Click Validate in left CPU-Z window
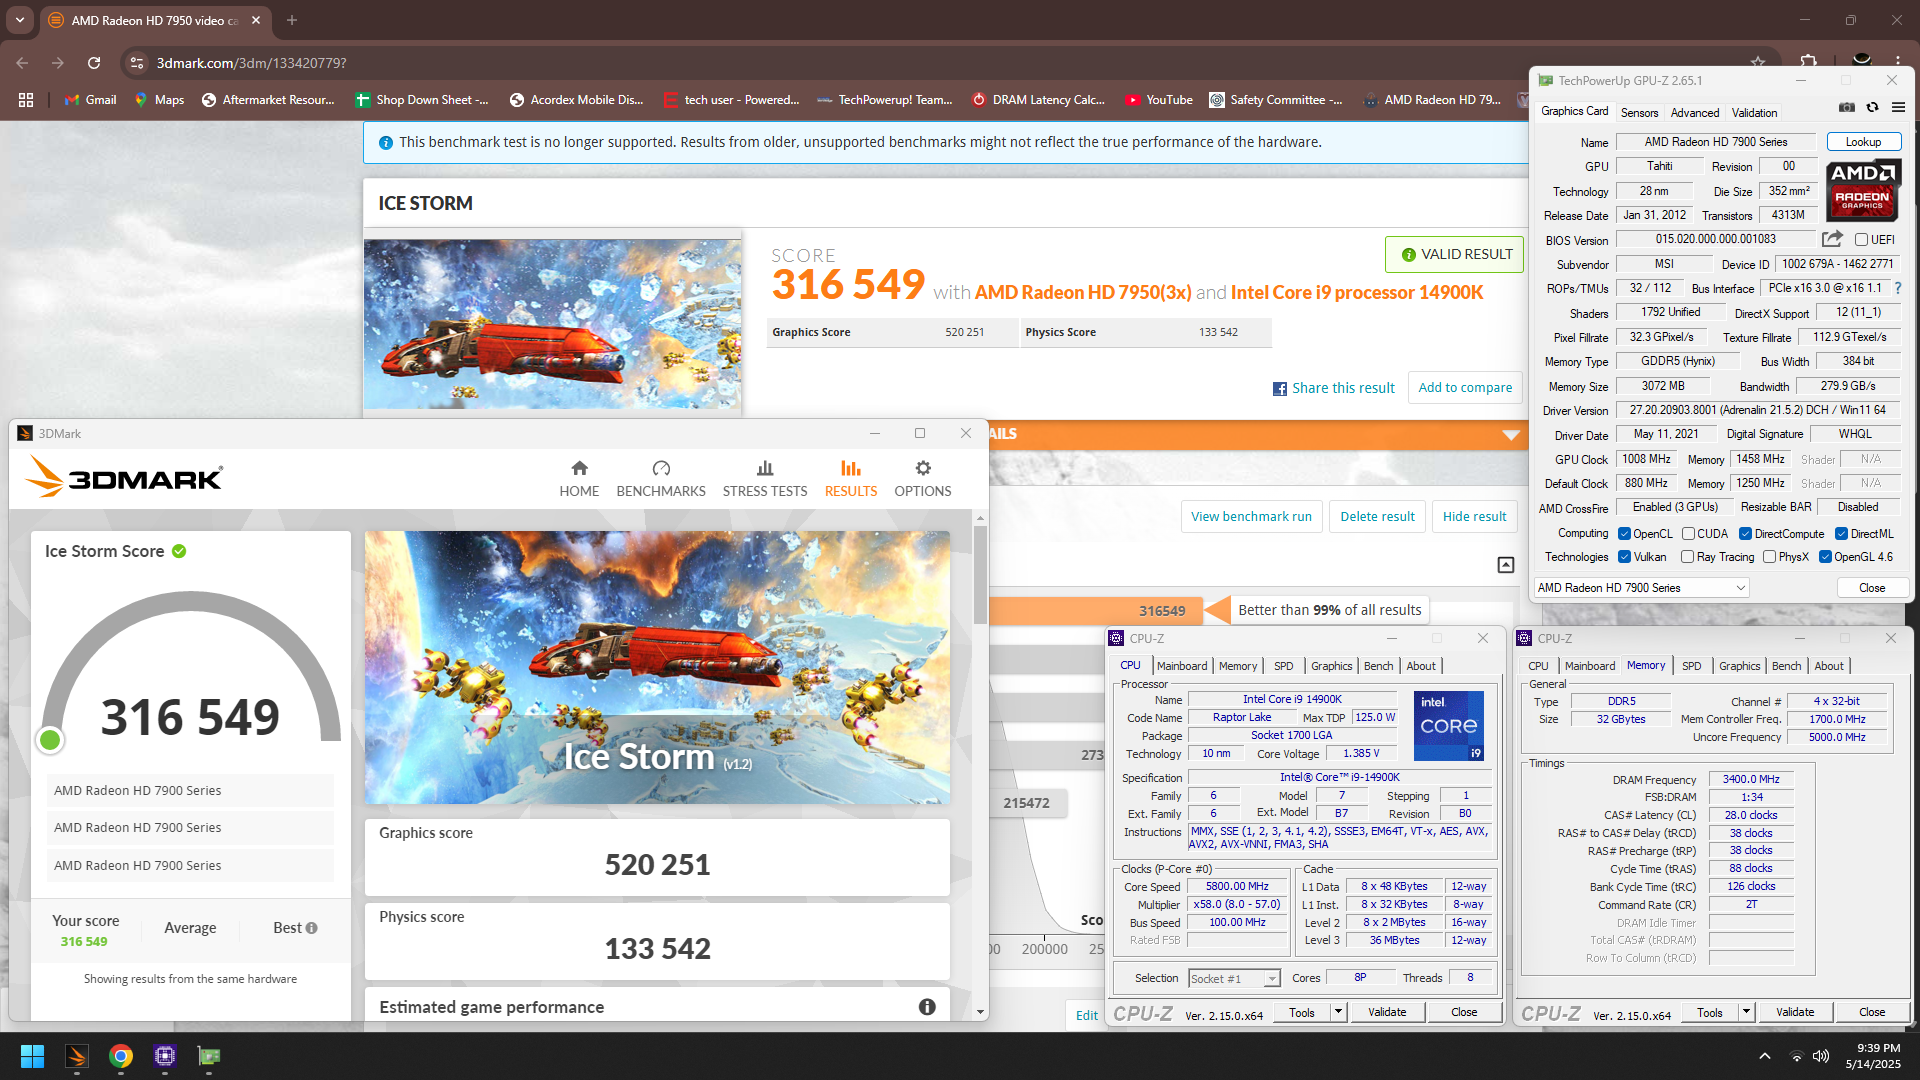 coord(1387,1012)
